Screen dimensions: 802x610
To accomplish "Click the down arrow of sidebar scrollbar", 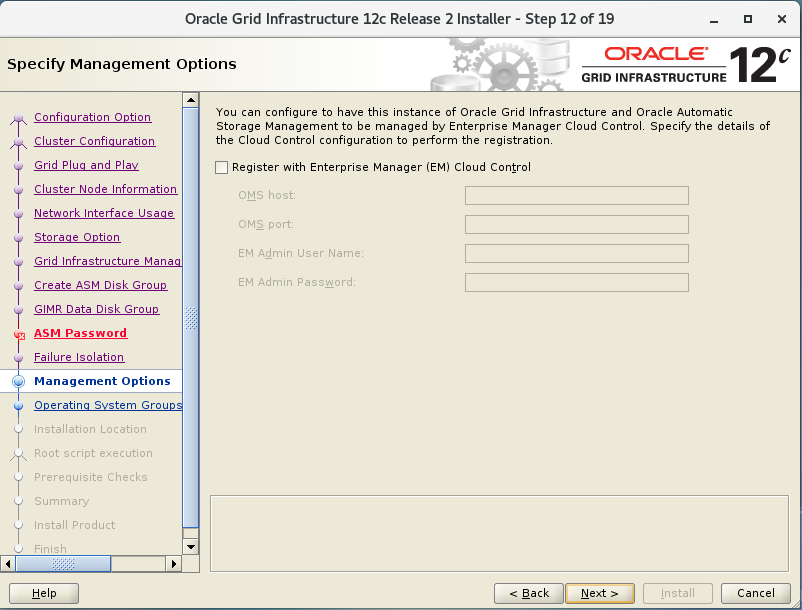I will (191, 547).
